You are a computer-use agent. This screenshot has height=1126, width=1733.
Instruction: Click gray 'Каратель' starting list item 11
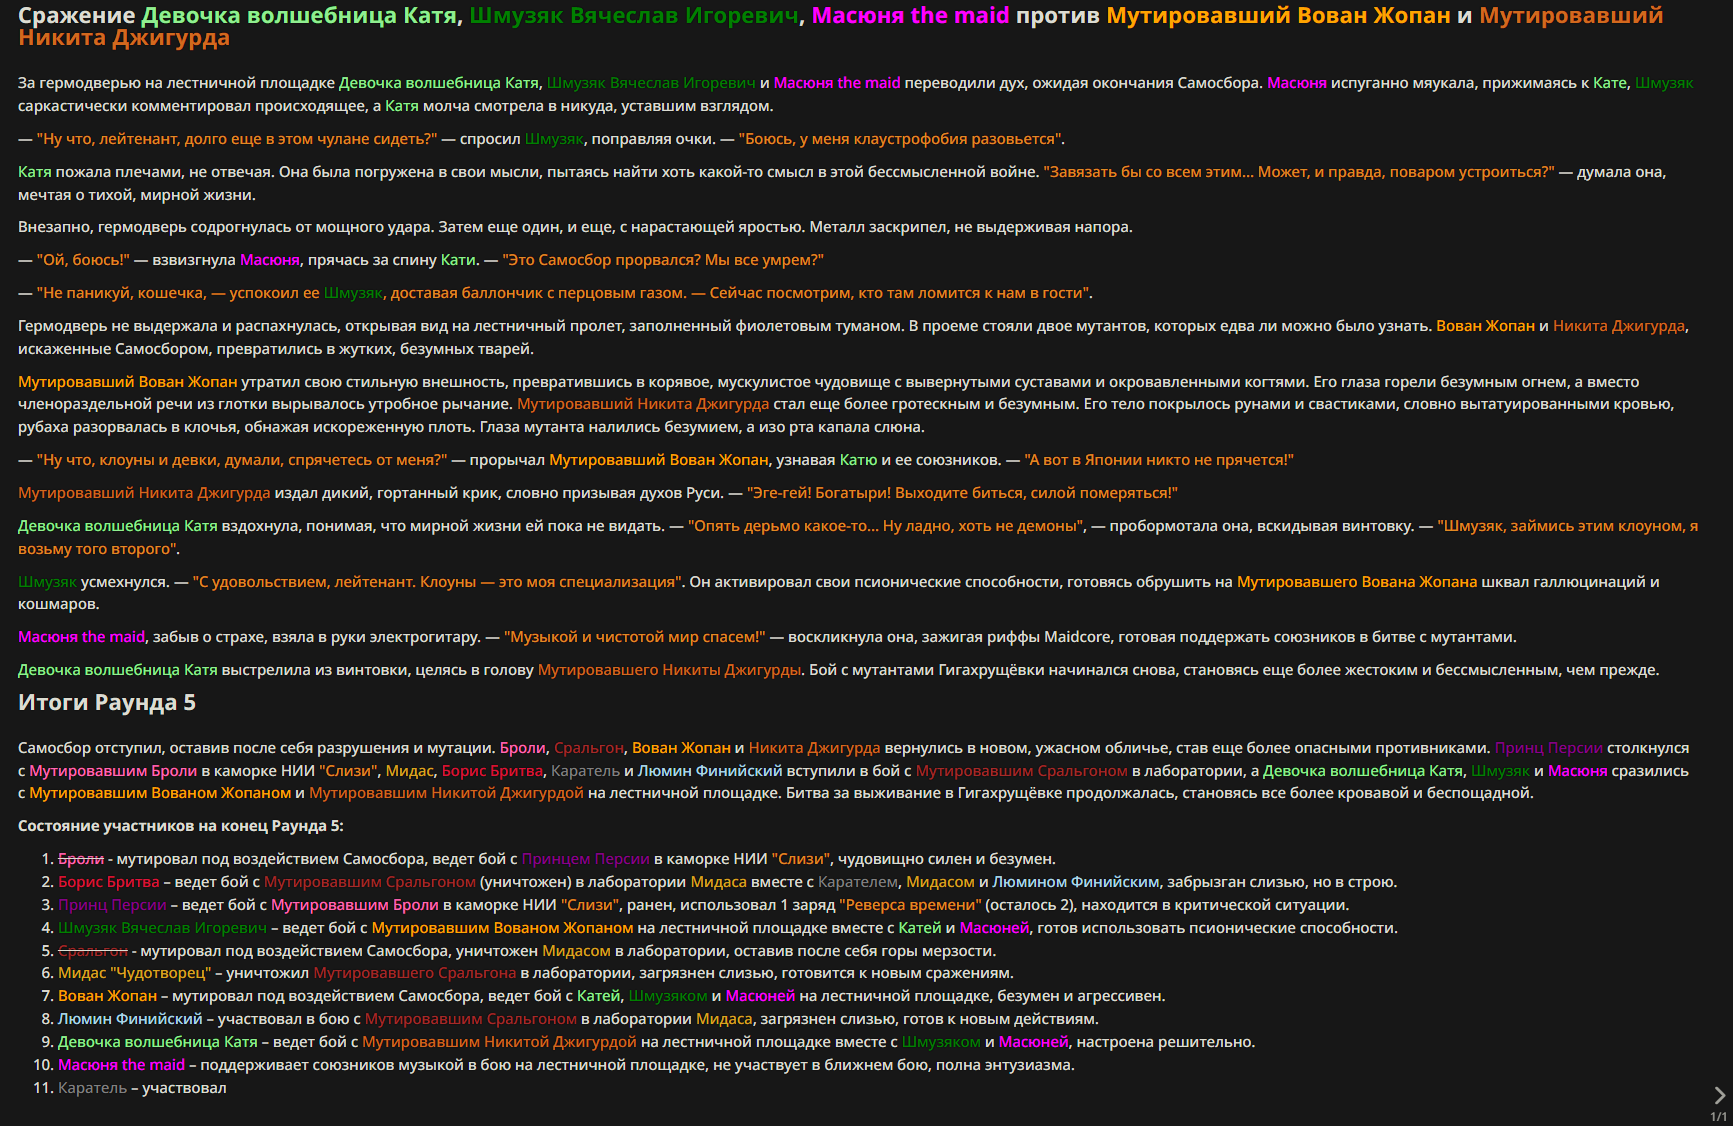point(93,1088)
